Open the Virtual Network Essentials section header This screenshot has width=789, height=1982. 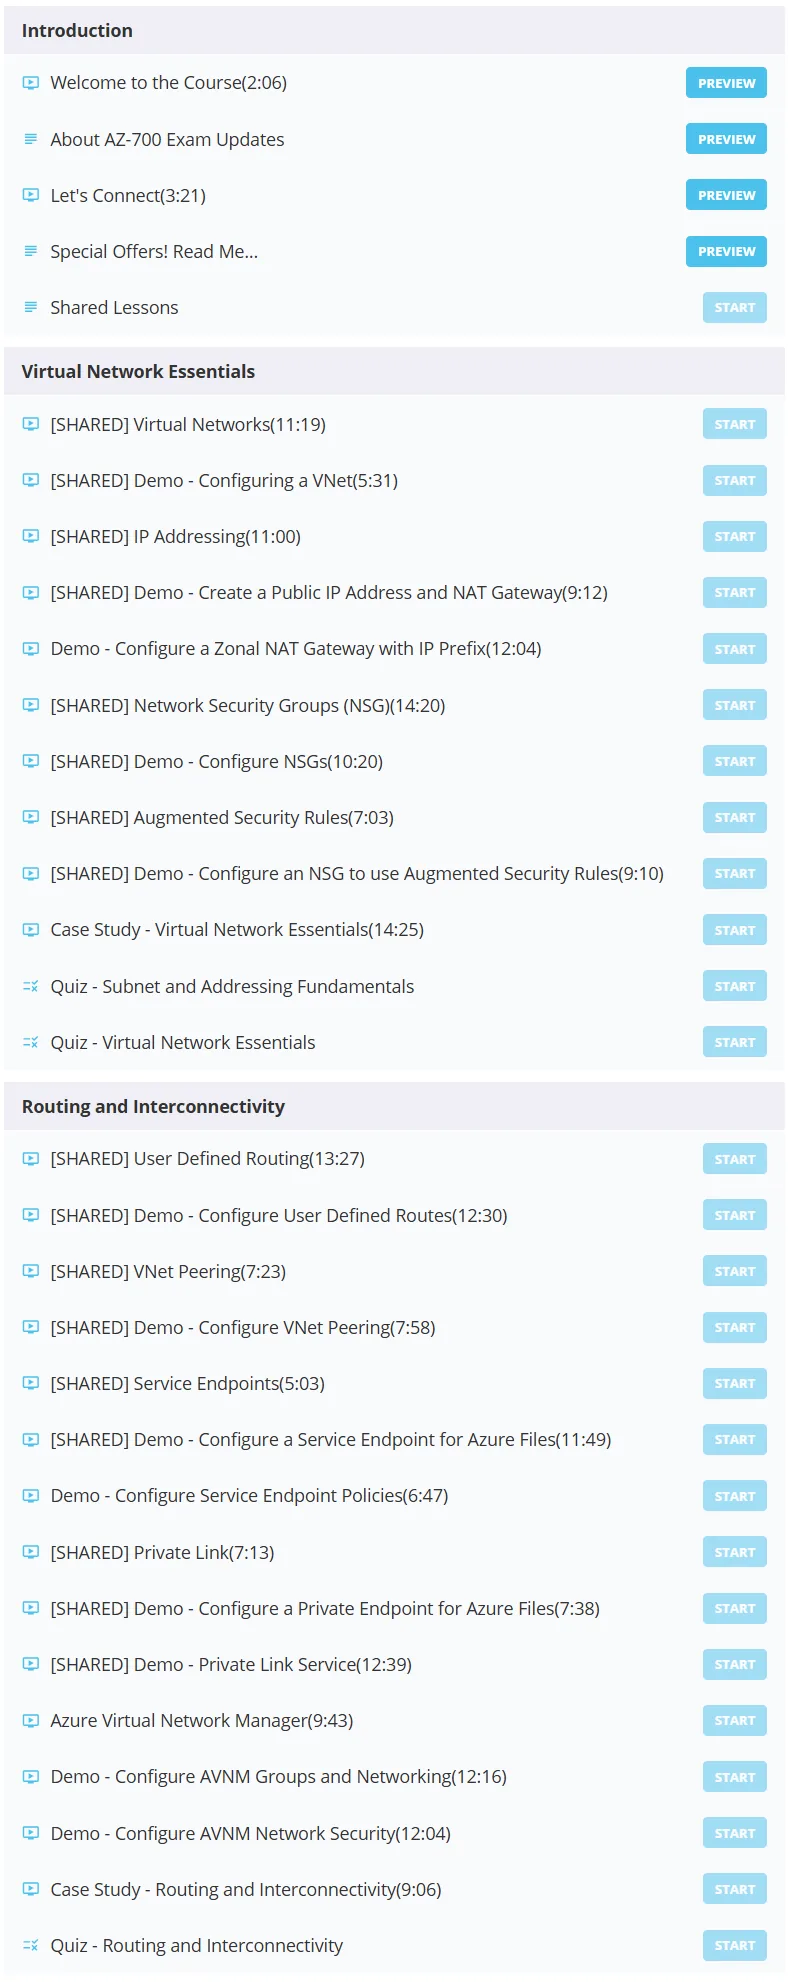pyautogui.click(x=394, y=371)
